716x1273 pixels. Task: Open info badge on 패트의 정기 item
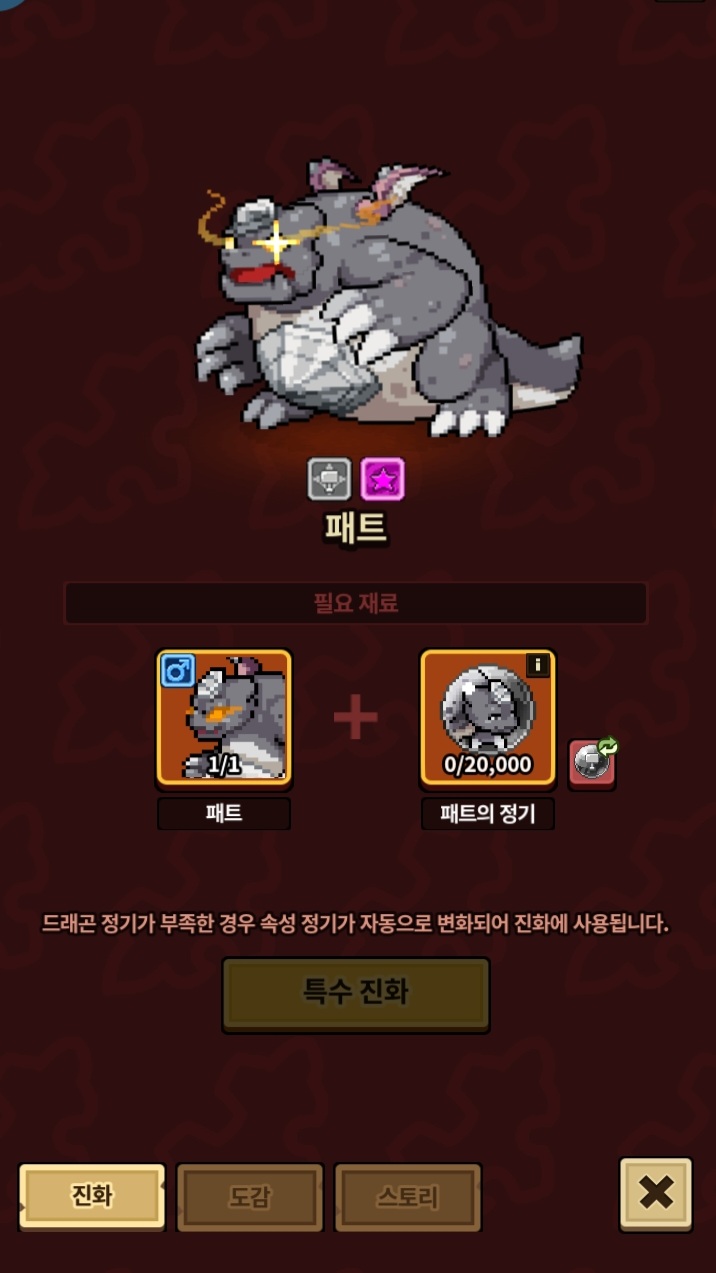pos(538,665)
